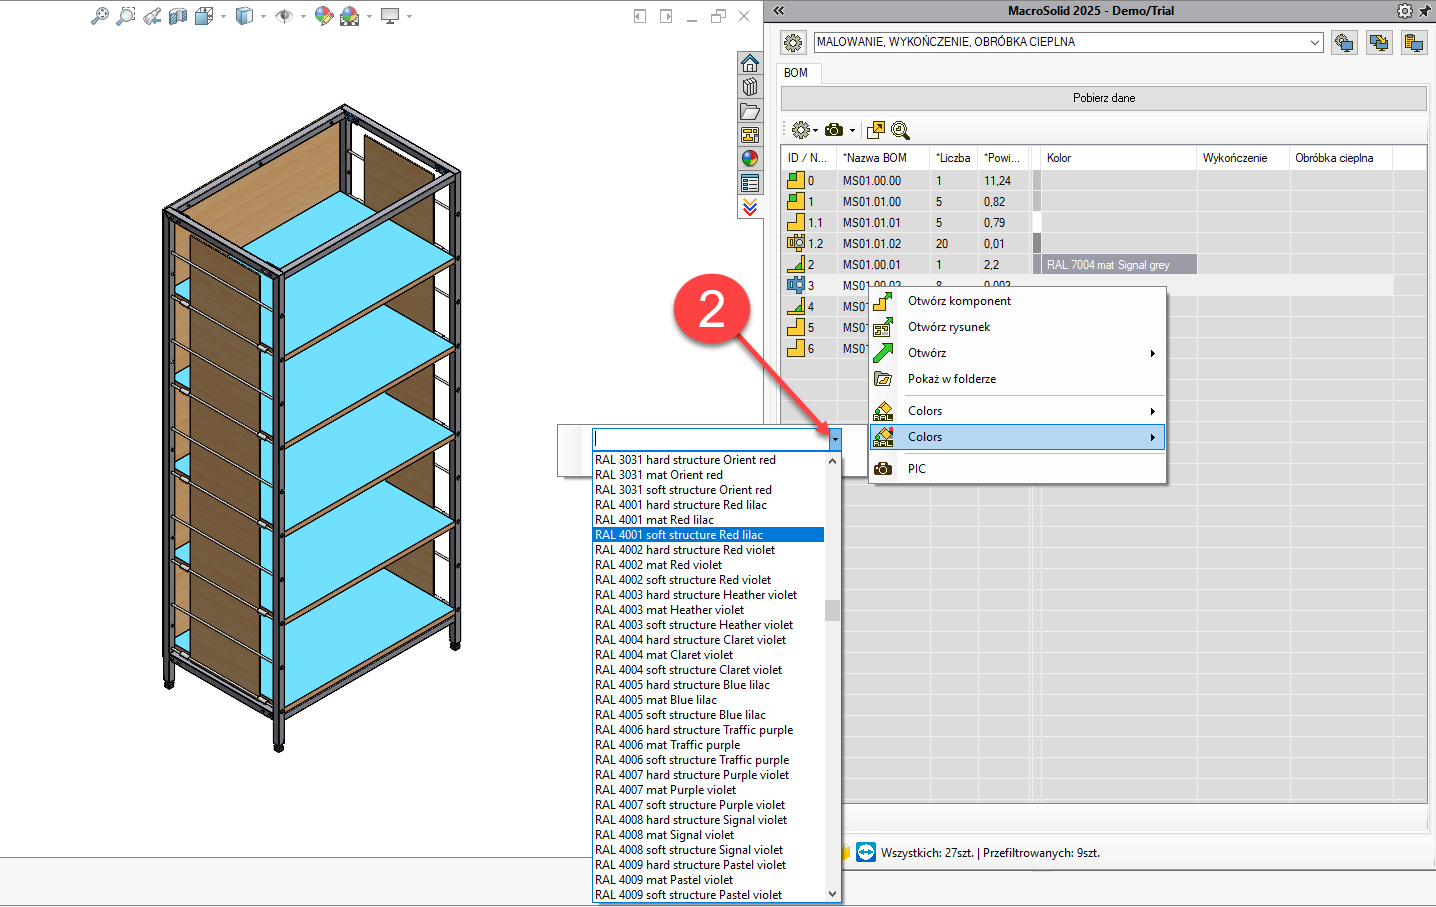Click the gear button beside profile combobox

793,43
